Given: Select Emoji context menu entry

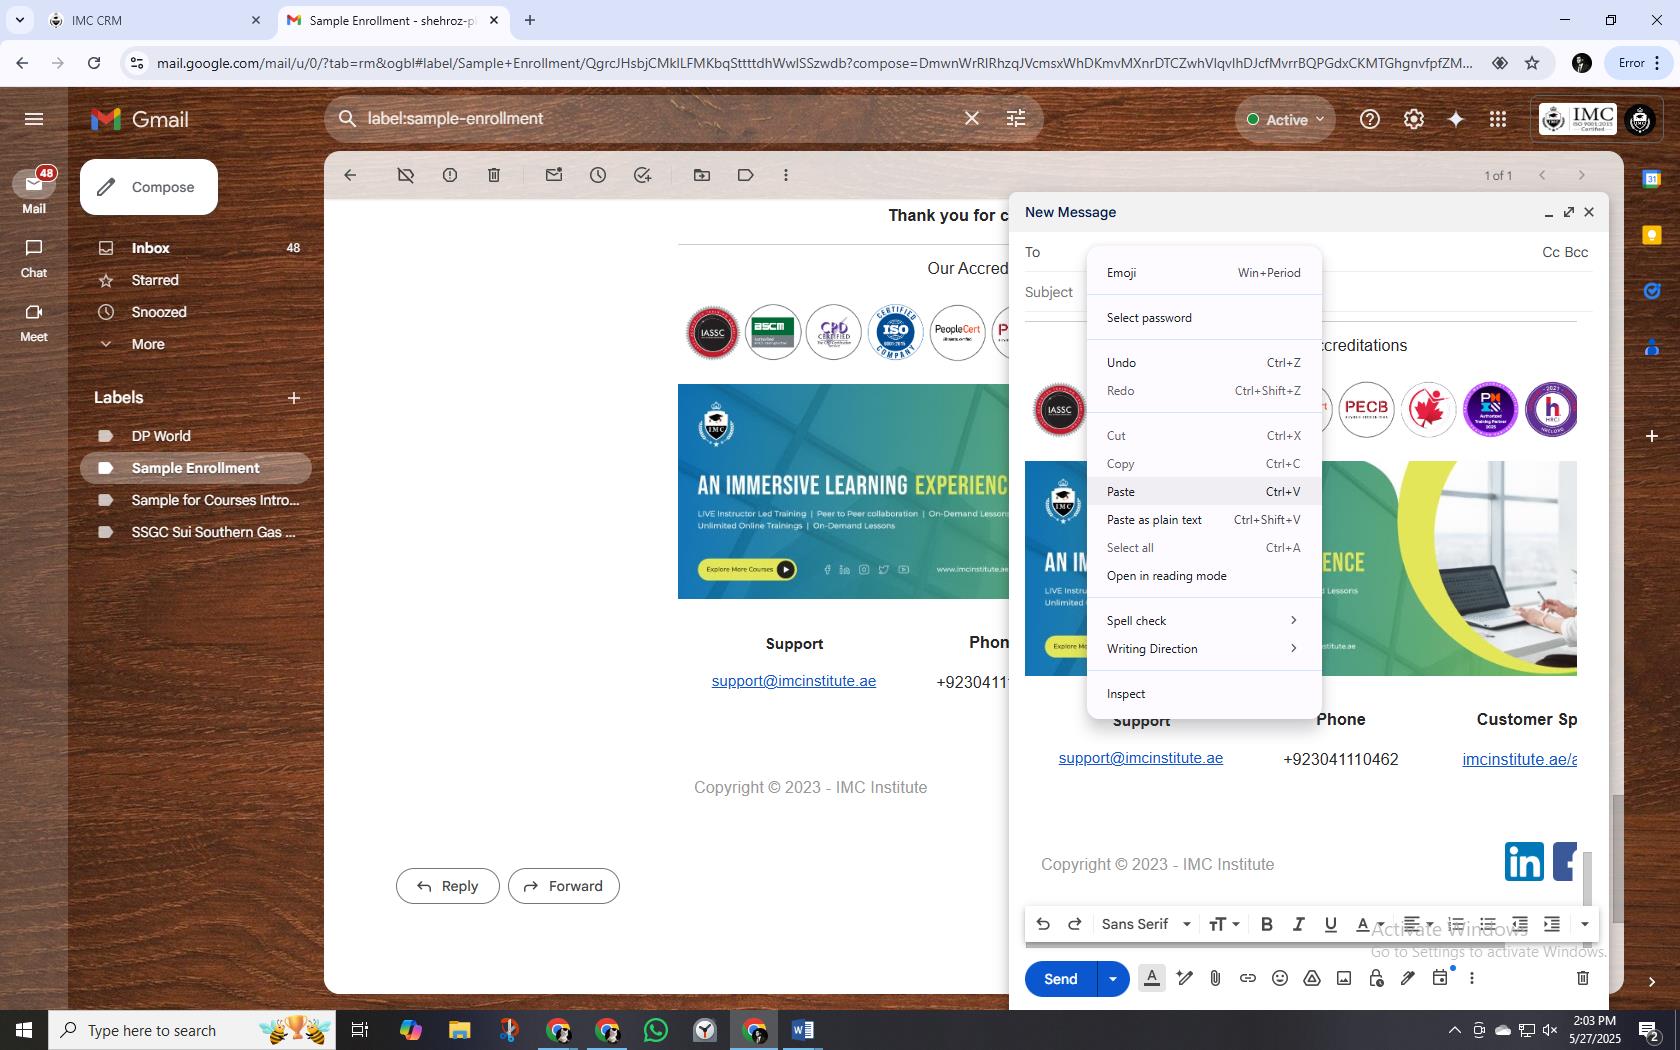Looking at the screenshot, I should pyautogui.click(x=1204, y=273).
